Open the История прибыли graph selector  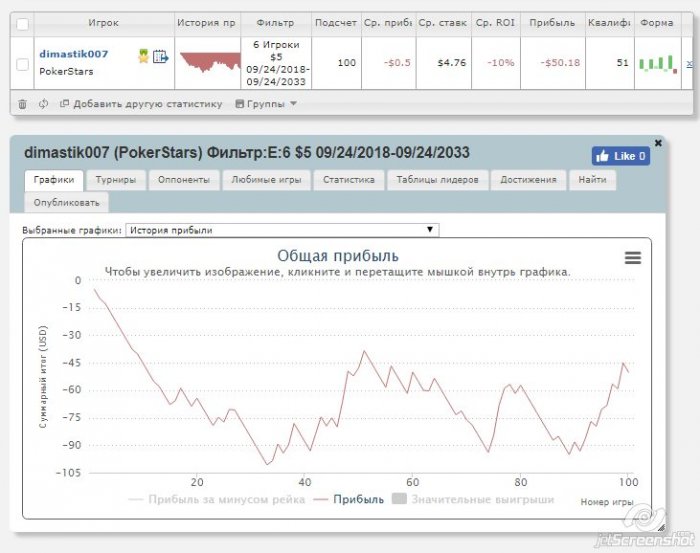click(282, 230)
